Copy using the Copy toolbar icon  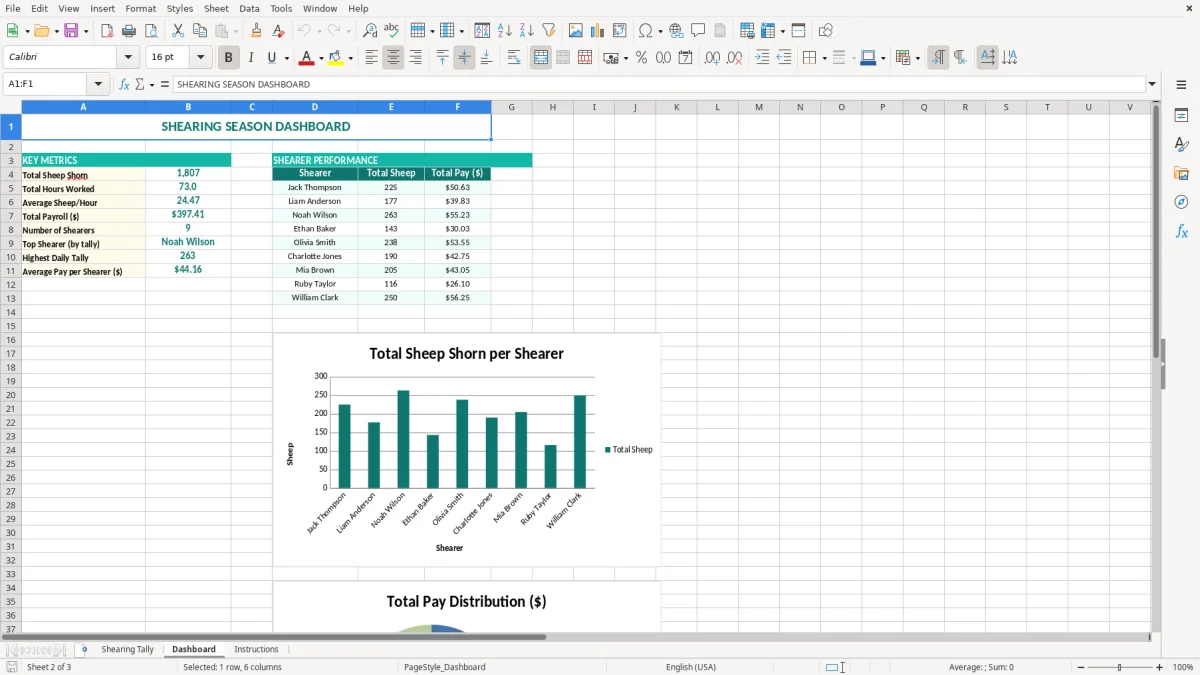(x=199, y=31)
